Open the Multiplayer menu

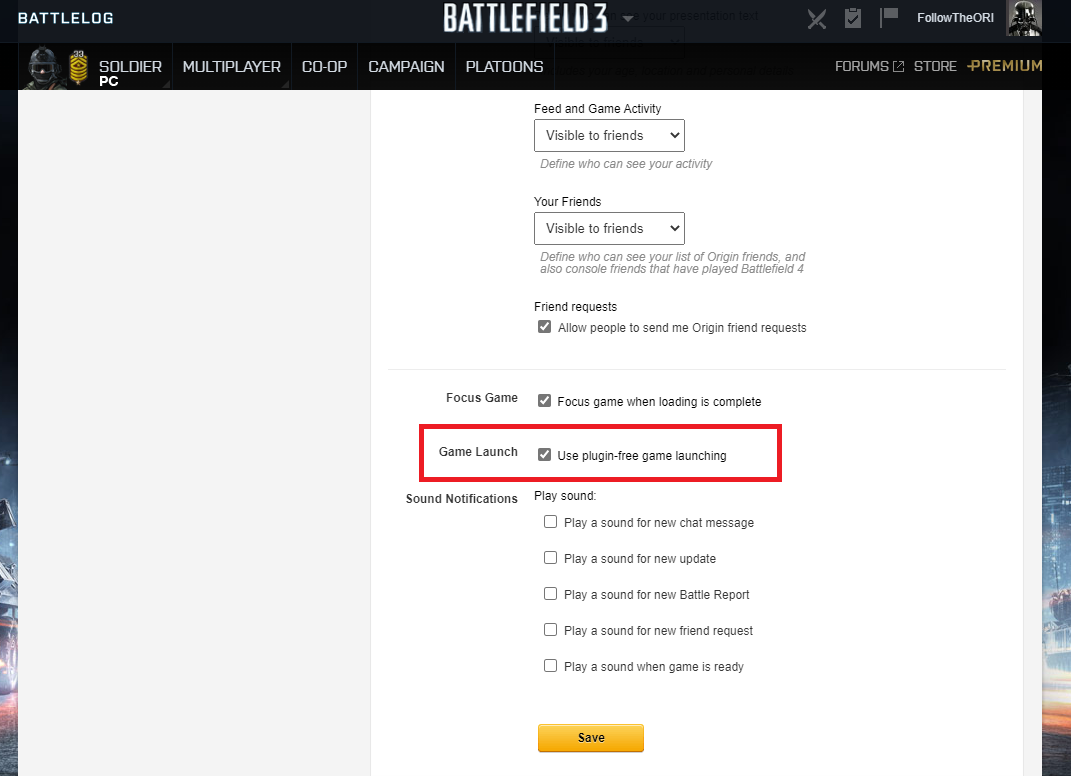pyautogui.click(x=232, y=67)
